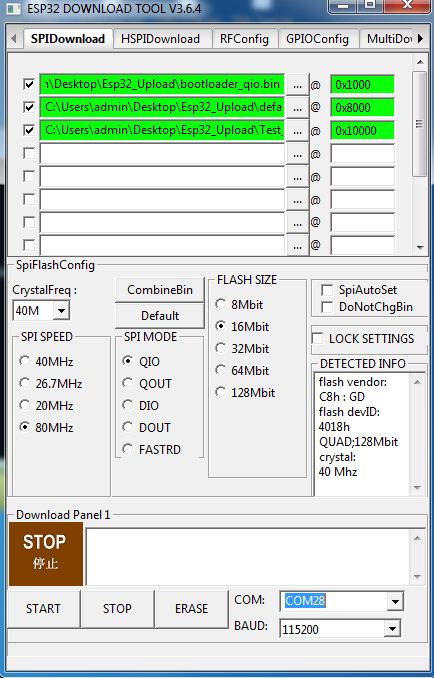Click the CombineBin button
The height and width of the screenshot is (678, 434).
[160, 290]
